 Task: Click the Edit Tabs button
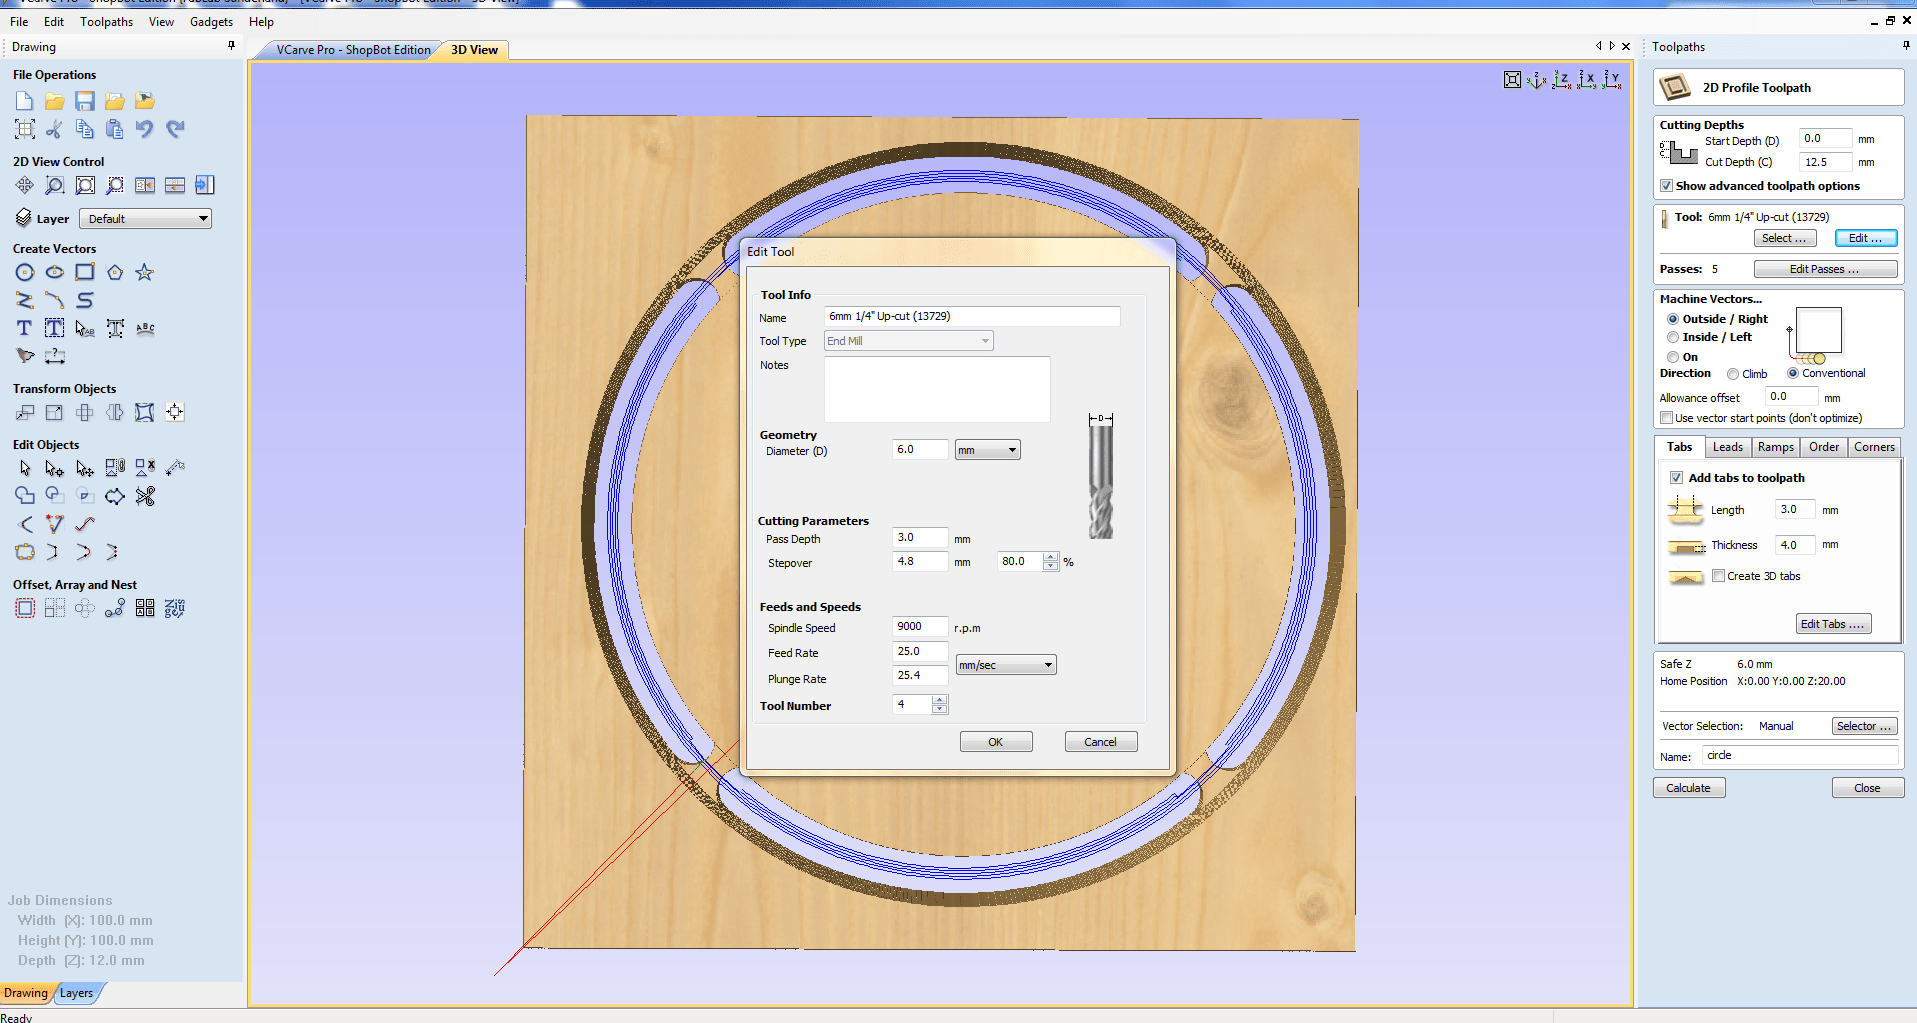pyautogui.click(x=1833, y=624)
